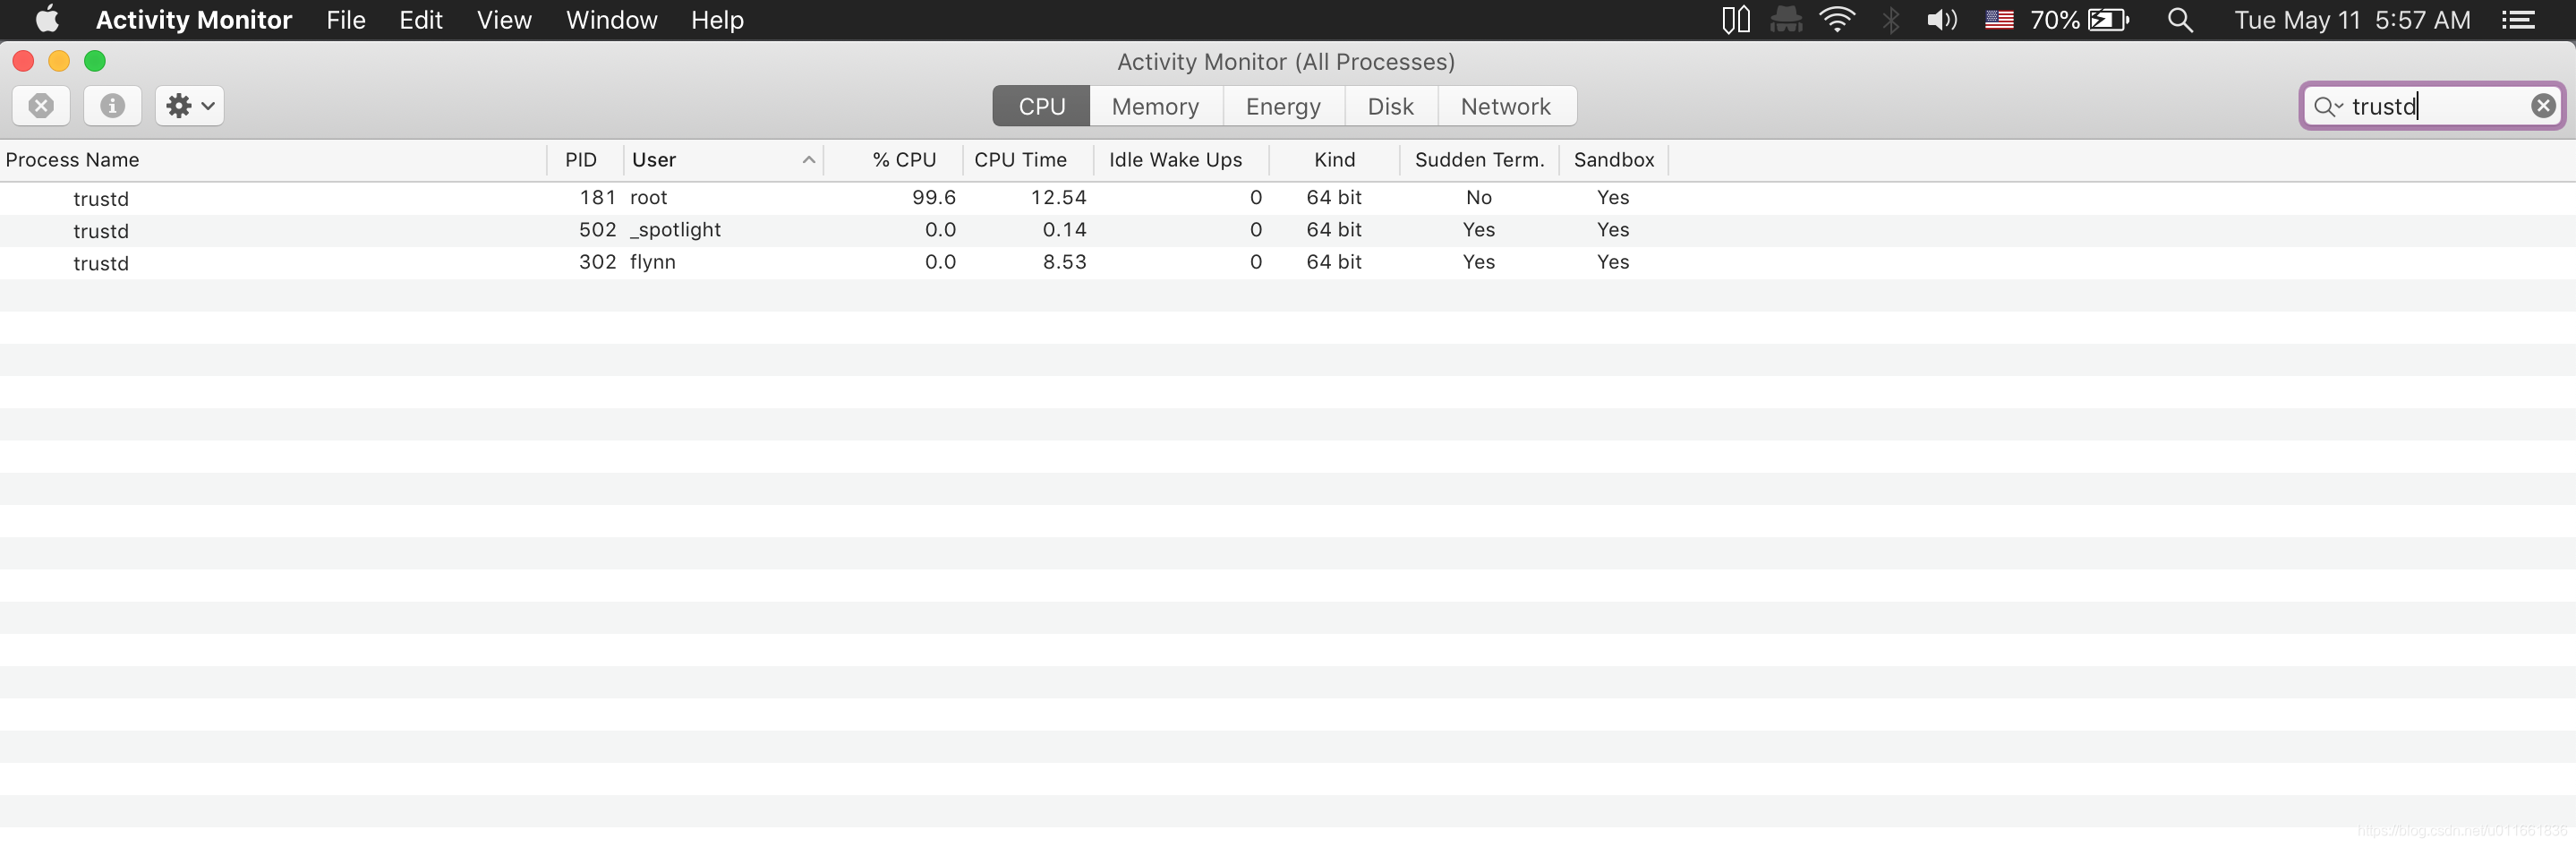Click the flynn user cell
This screenshot has width=2576, height=847.
pos(652,262)
